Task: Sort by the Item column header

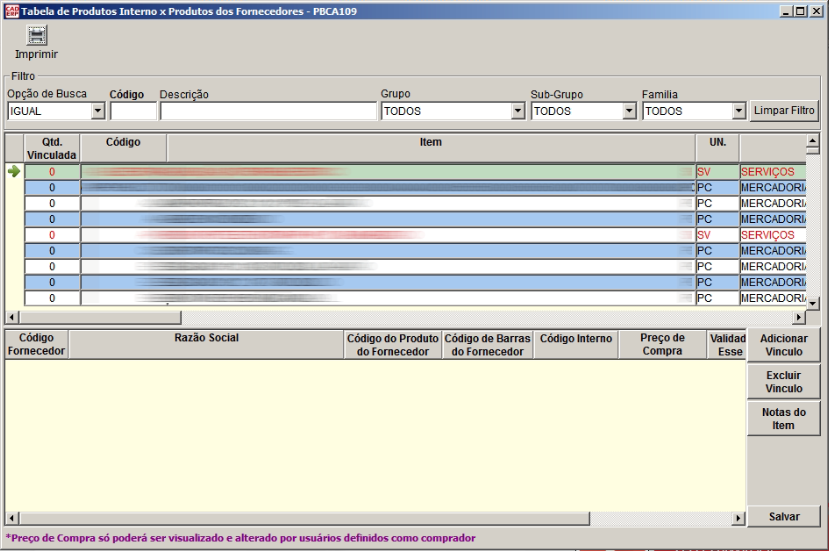Action: [x=431, y=149]
